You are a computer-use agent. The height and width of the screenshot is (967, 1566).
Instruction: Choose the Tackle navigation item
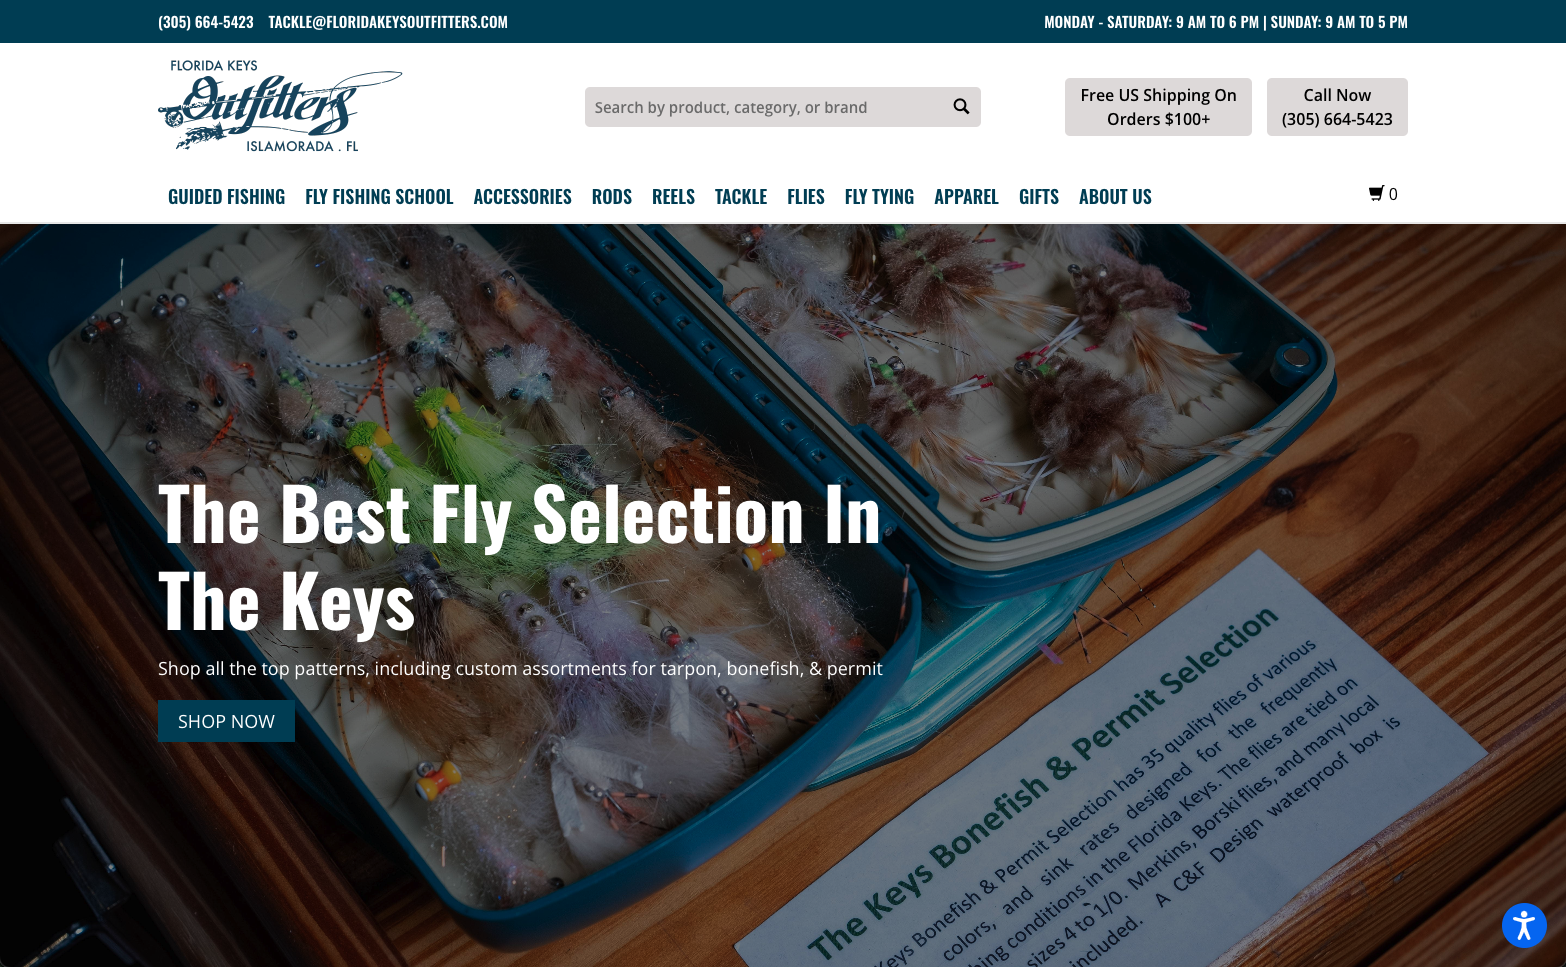(740, 197)
